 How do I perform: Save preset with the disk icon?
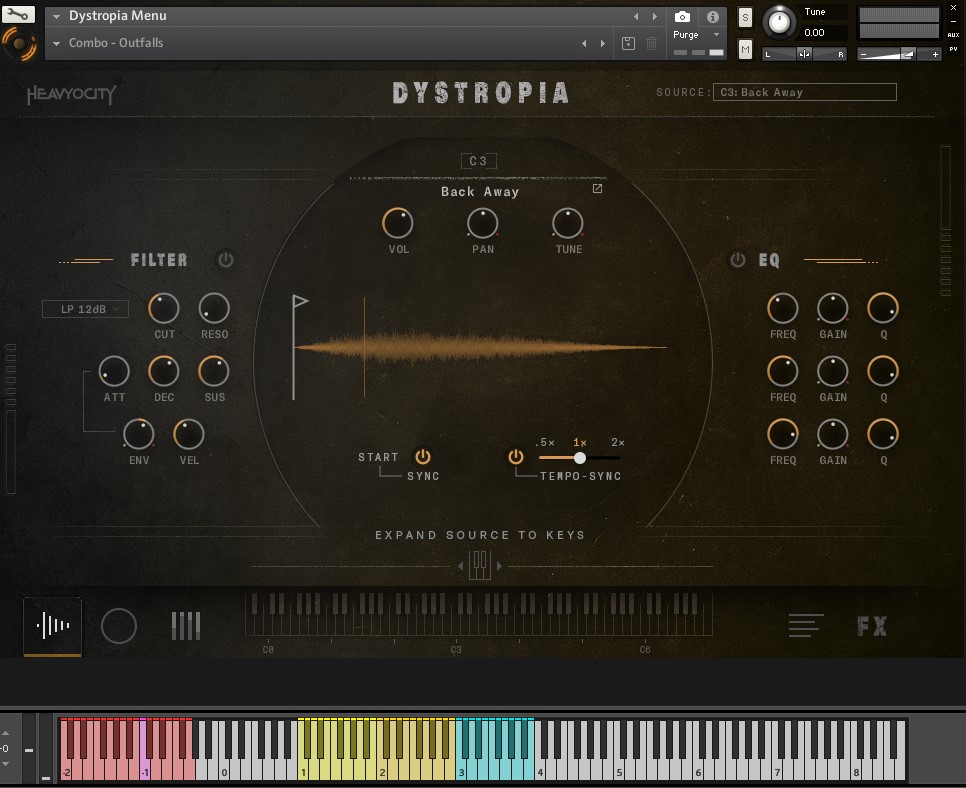(628, 43)
